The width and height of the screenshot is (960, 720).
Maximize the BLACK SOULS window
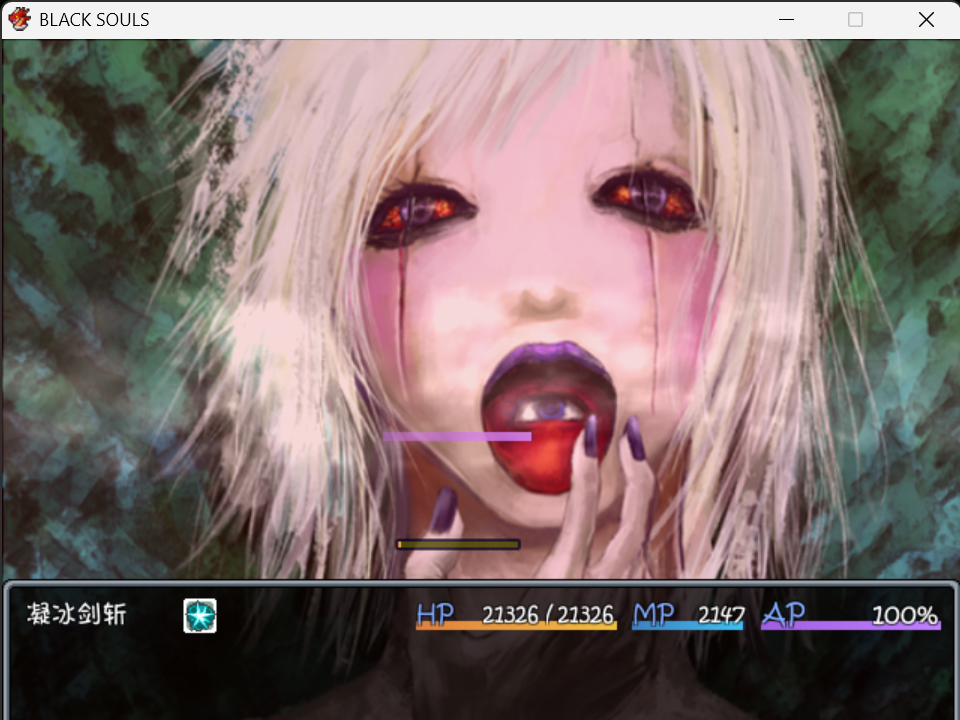coord(855,20)
